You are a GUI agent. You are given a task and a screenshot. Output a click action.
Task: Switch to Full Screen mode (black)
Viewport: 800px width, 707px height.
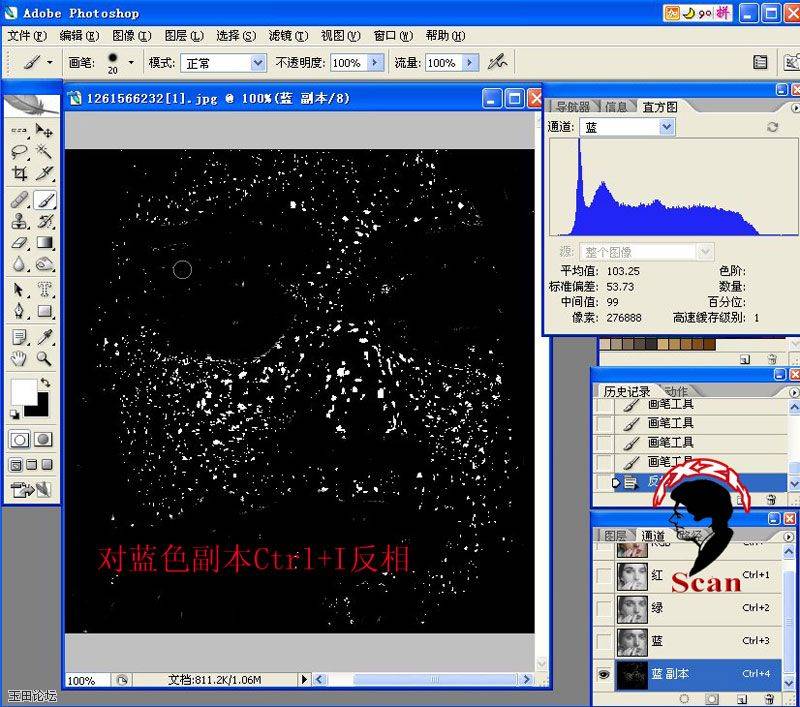[x=47, y=465]
